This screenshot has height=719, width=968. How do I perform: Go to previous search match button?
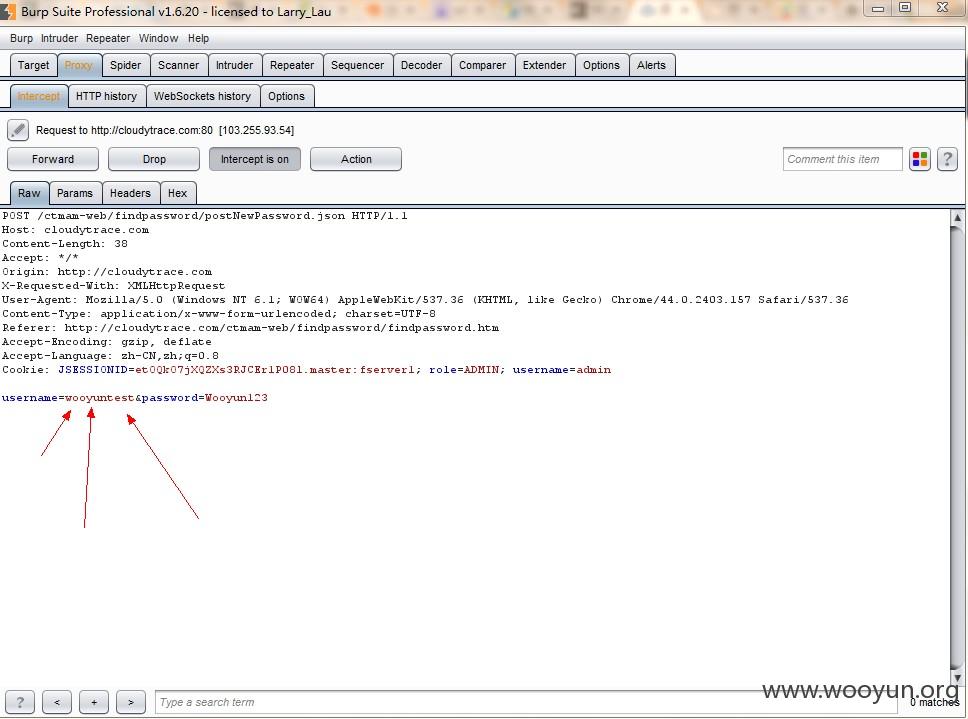pos(57,702)
